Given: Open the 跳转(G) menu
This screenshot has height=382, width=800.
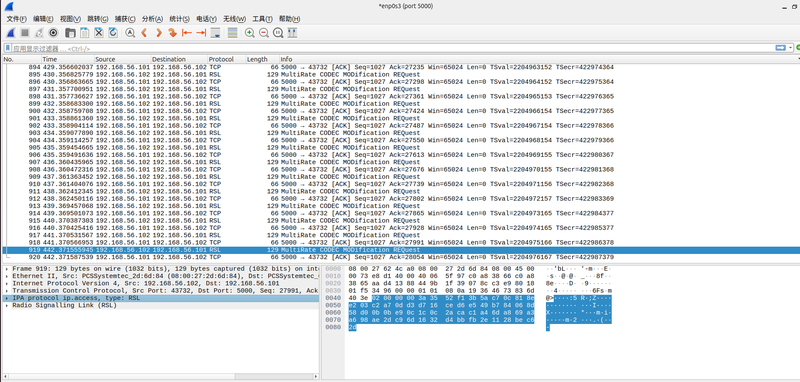Looking at the screenshot, I should click(97, 19).
